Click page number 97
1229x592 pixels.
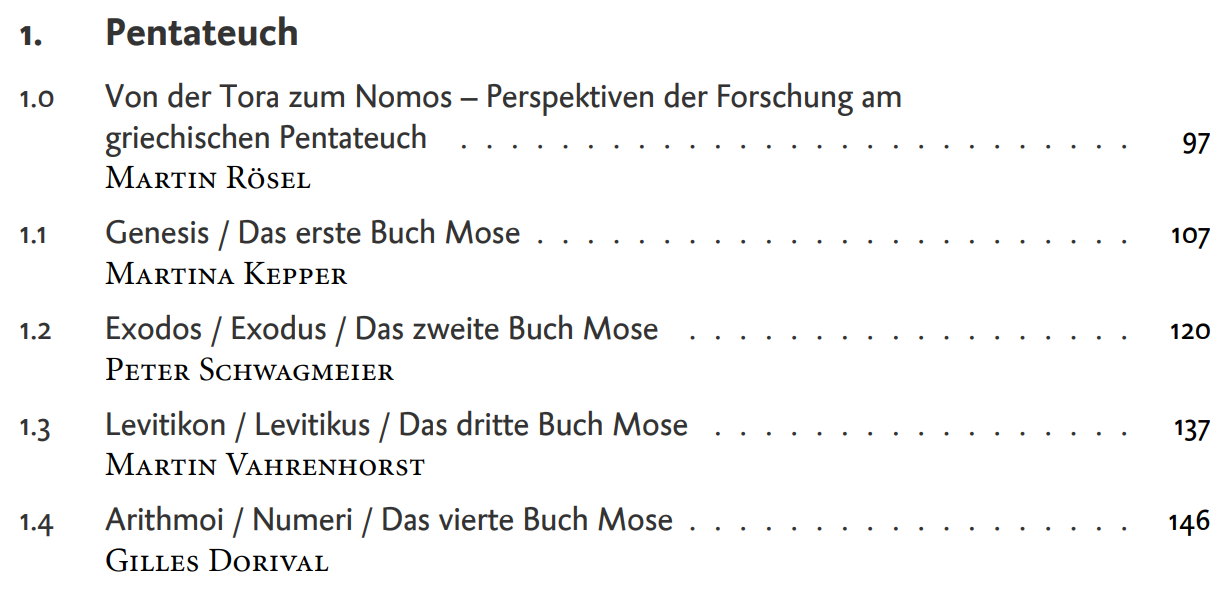[1195, 144]
